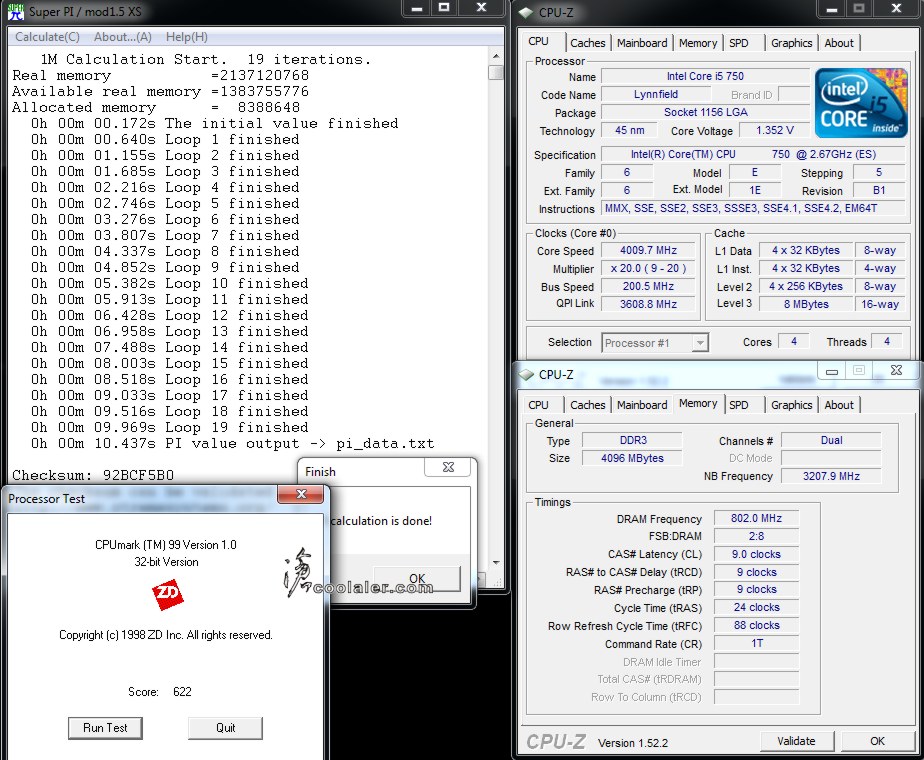This screenshot has height=760, width=924.
Task: Close the CPU-Z memory window
Action: (896, 370)
